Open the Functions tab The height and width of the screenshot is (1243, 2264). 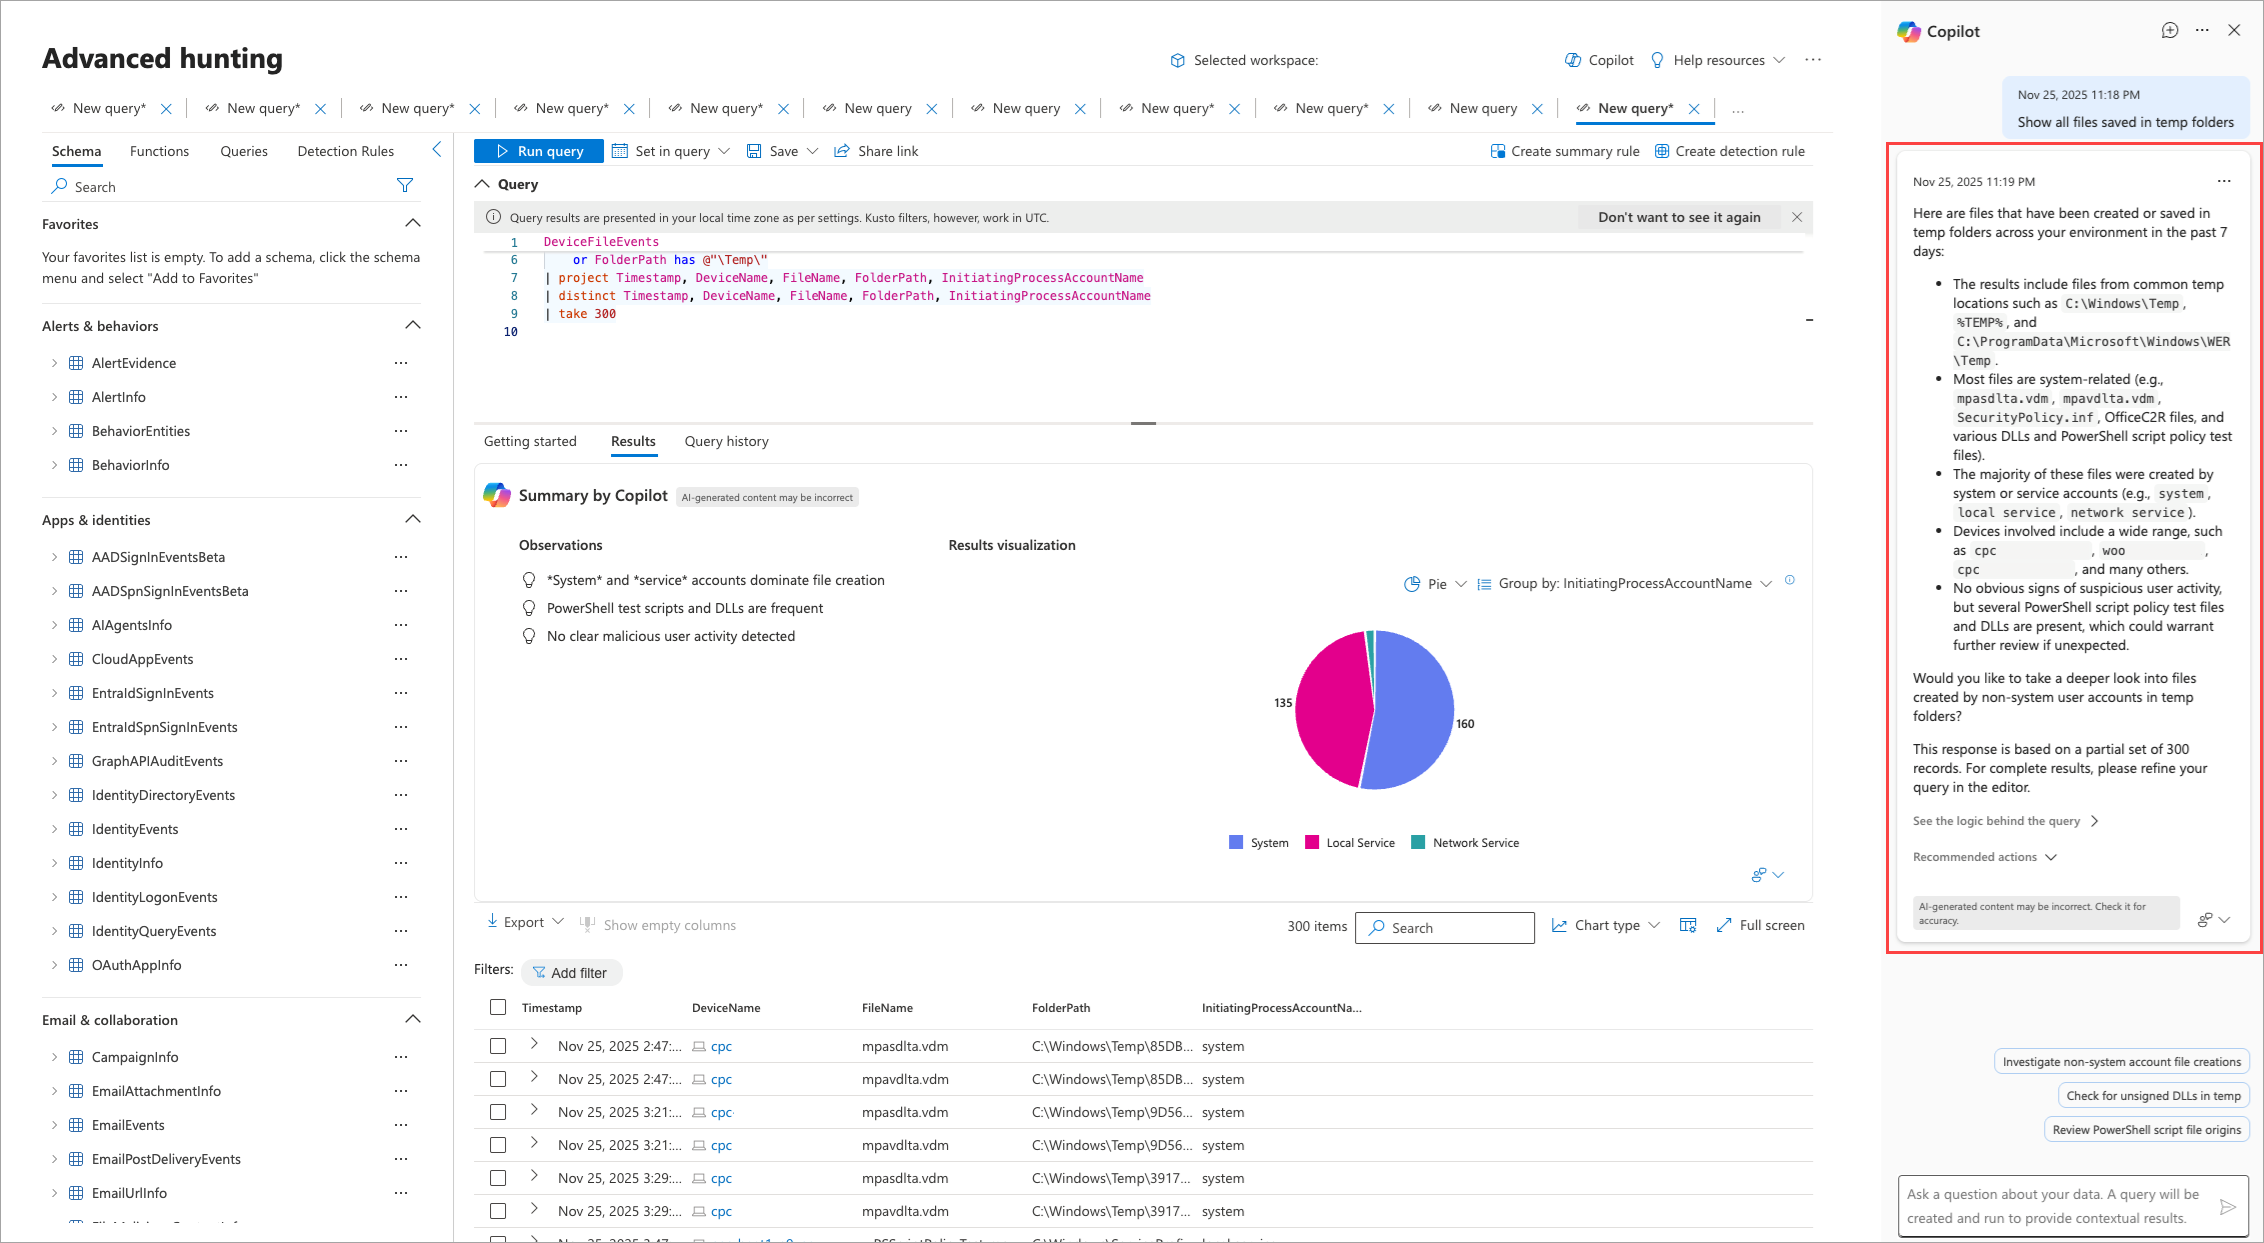click(x=159, y=151)
